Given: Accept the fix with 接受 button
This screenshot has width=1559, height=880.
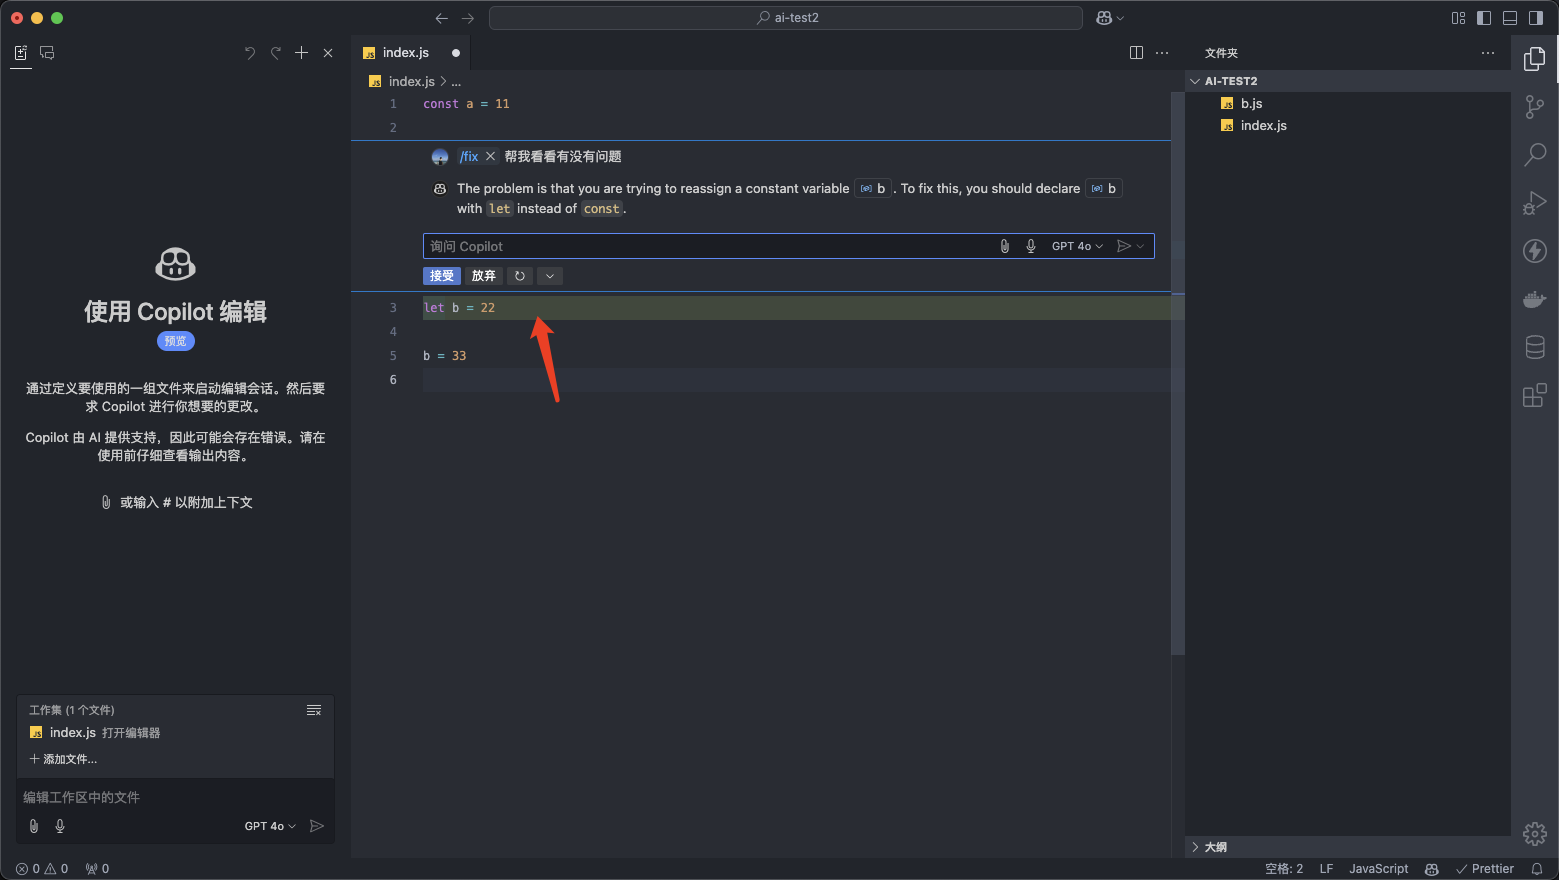Looking at the screenshot, I should pyautogui.click(x=442, y=276).
